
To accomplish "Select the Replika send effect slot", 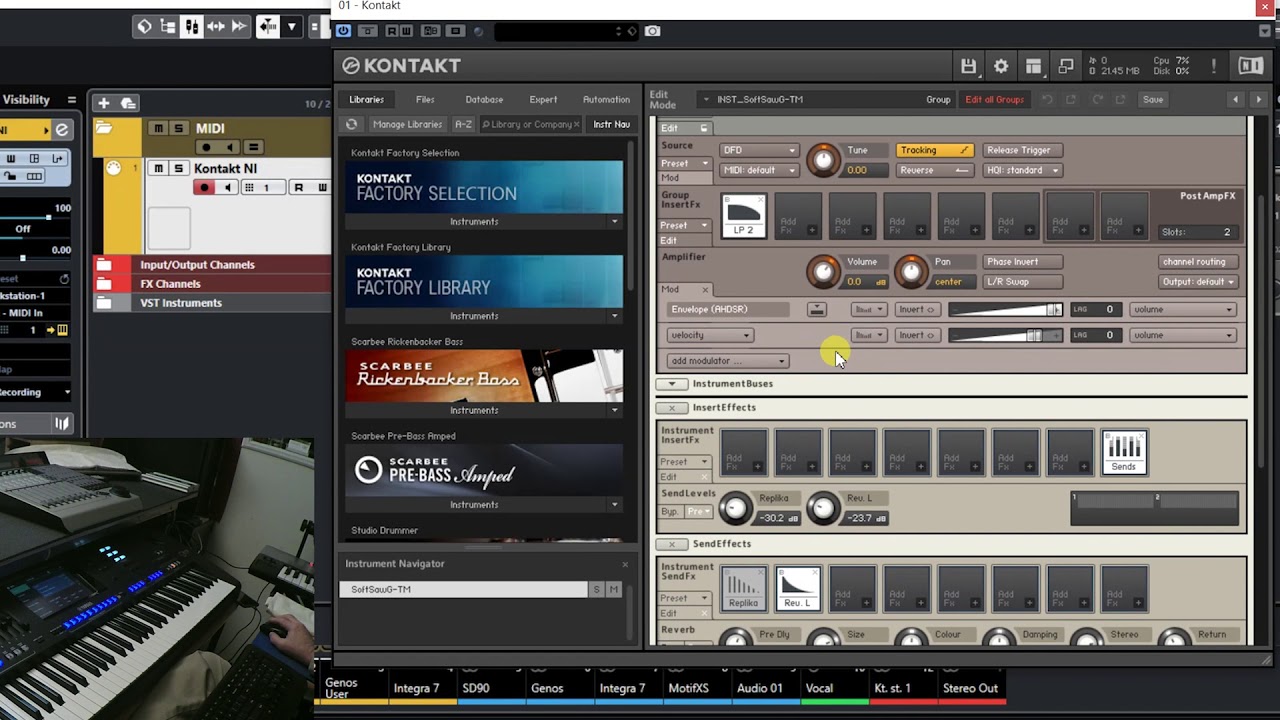I will [743, 588].
